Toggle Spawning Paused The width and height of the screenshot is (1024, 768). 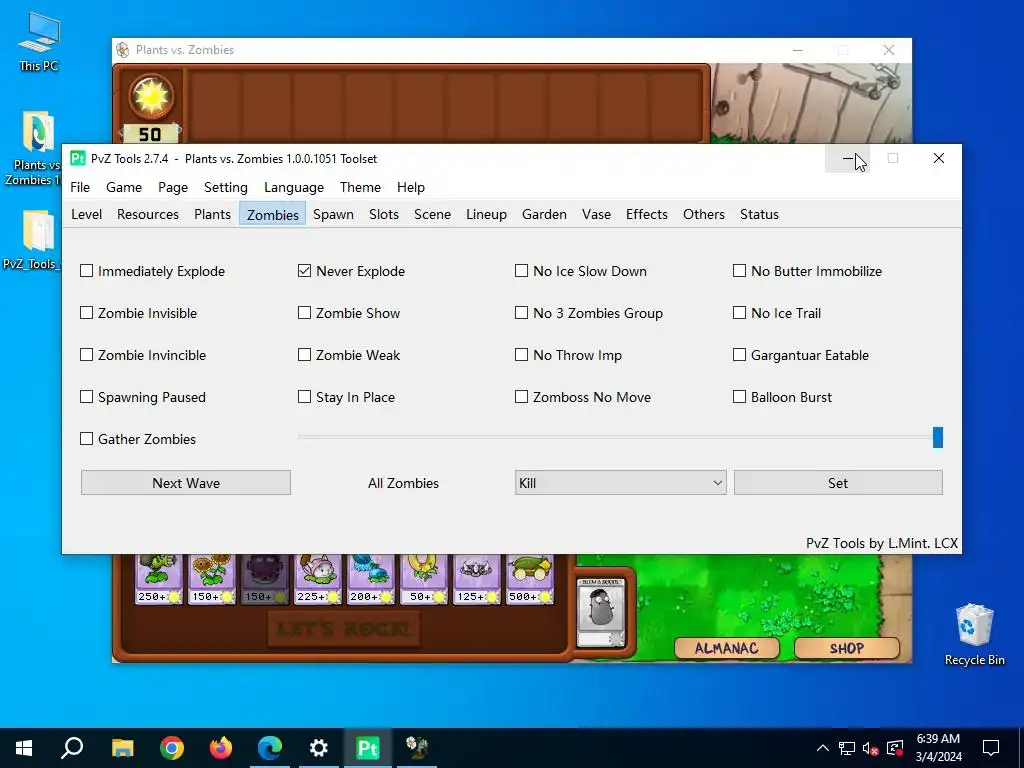coord(86,396)
